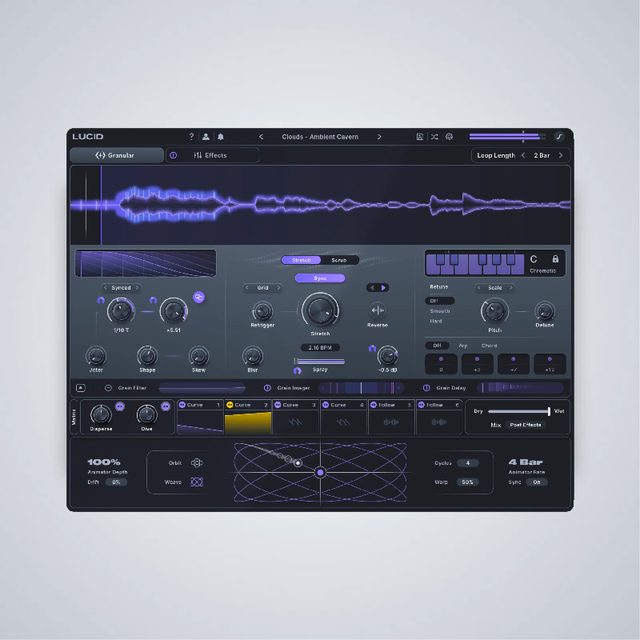Toggle the Effects power button

[173, 156]
